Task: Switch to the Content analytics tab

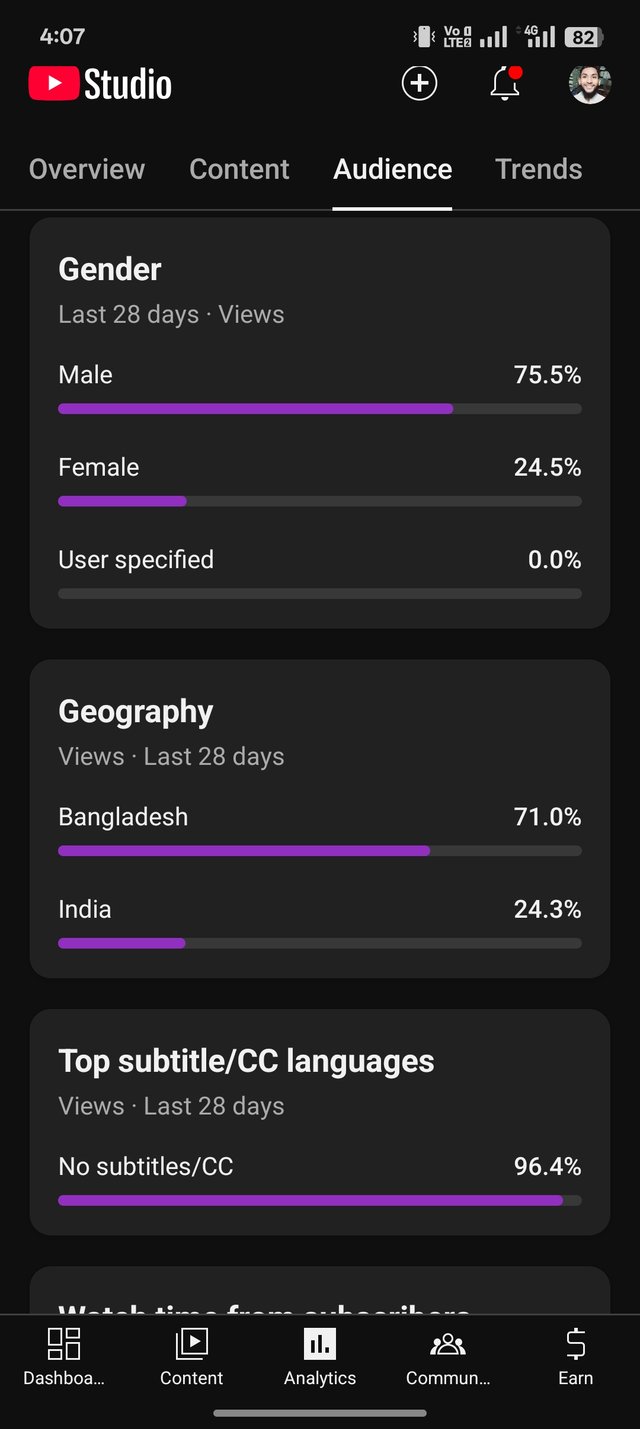Action: pyautogui.click(x=239, y=169)
